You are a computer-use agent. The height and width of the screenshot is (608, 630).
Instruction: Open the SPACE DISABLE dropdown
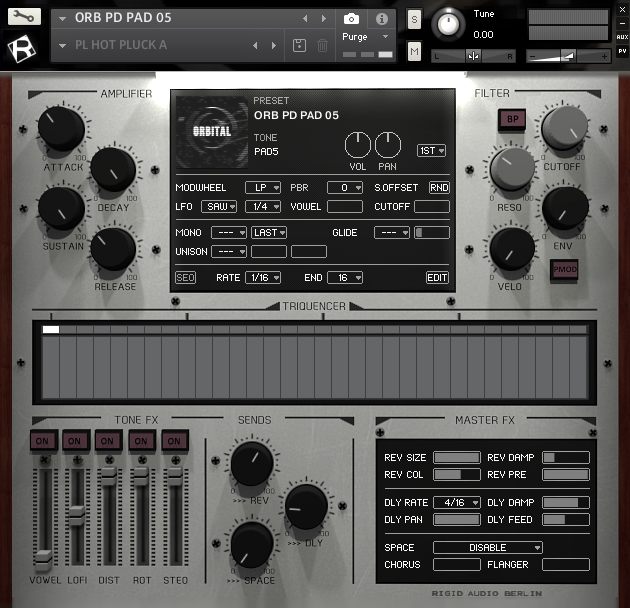point(488,548)
